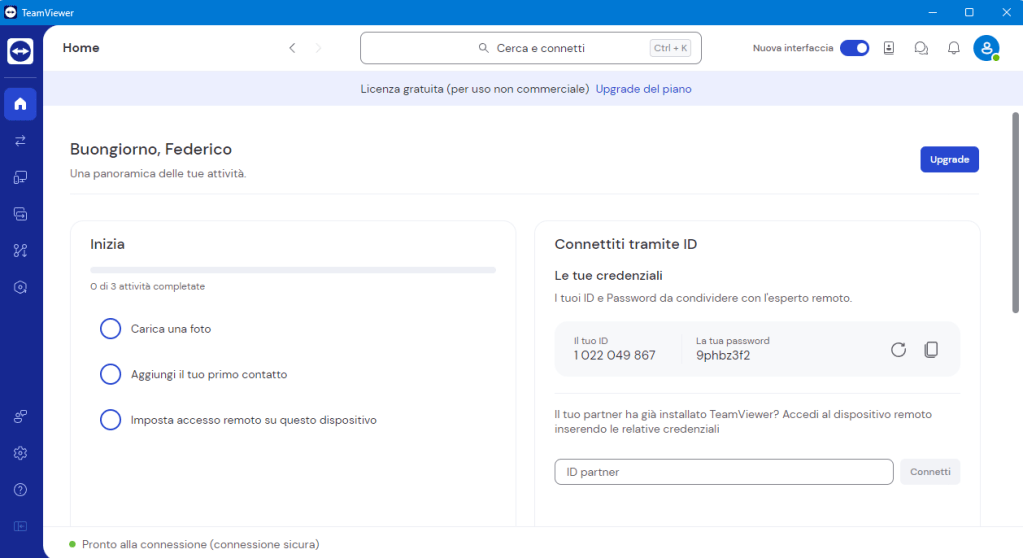
Task: Go back with the left arrow
Action: [292, 48]
